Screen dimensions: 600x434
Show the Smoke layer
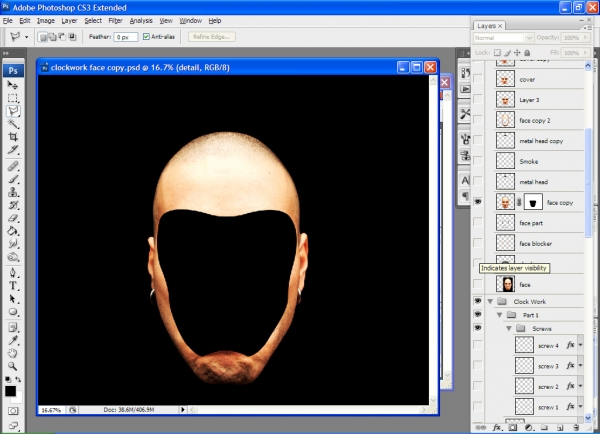coord(478,161)
